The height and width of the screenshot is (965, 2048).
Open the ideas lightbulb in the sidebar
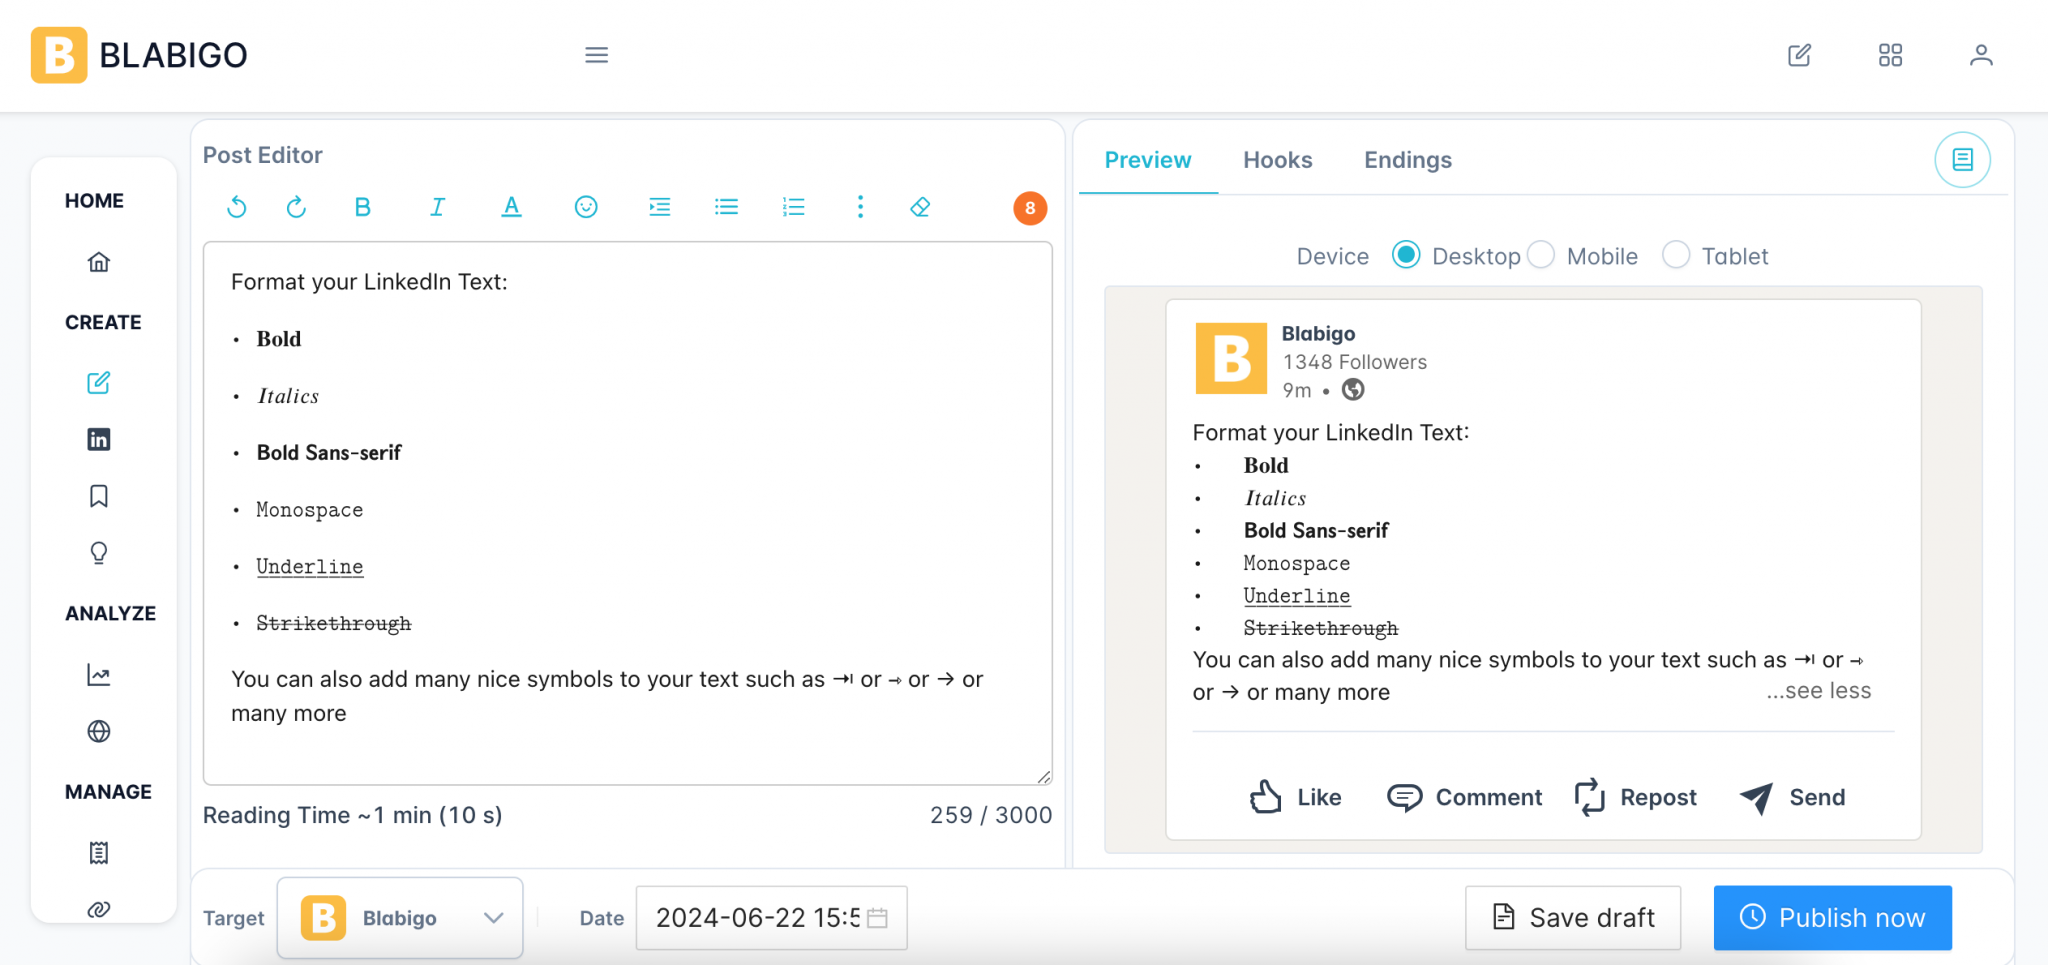point(98,552)
